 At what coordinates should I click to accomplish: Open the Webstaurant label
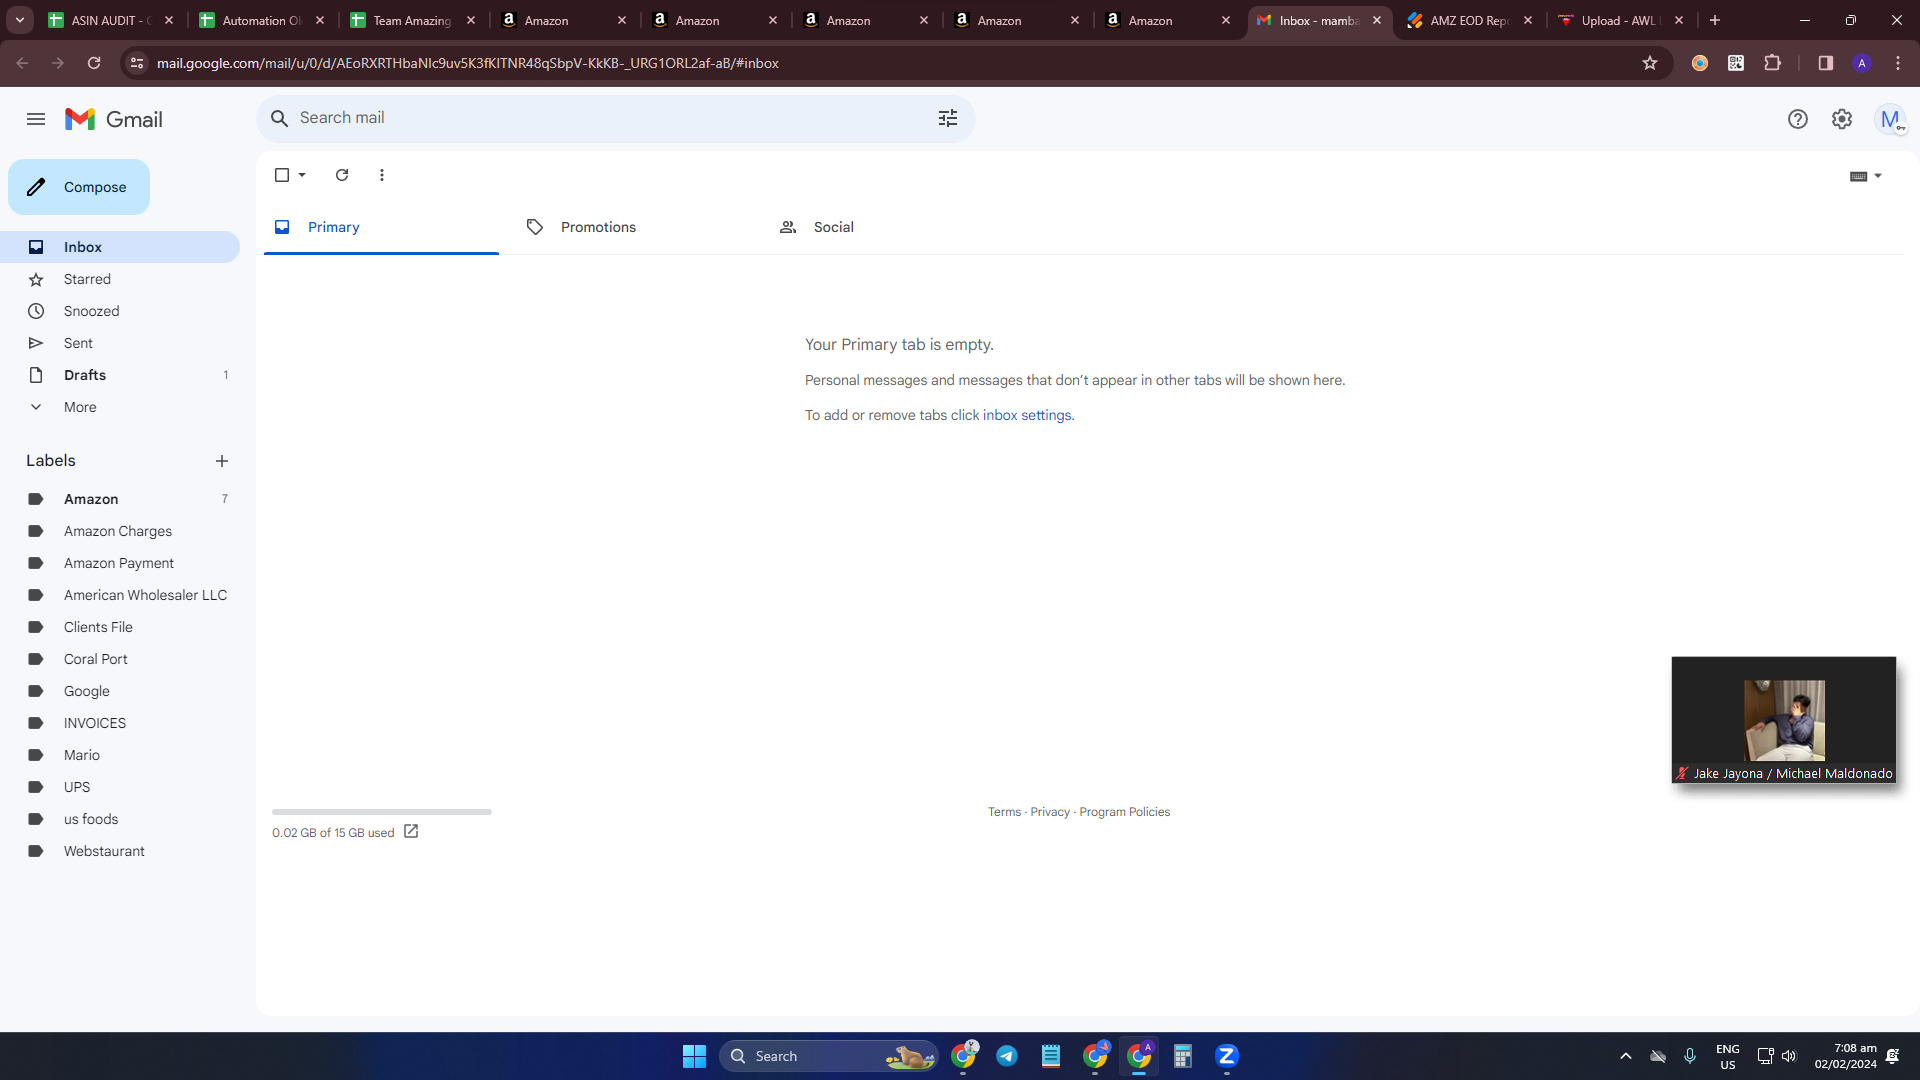pyautogui.click(x=120, y=851)
